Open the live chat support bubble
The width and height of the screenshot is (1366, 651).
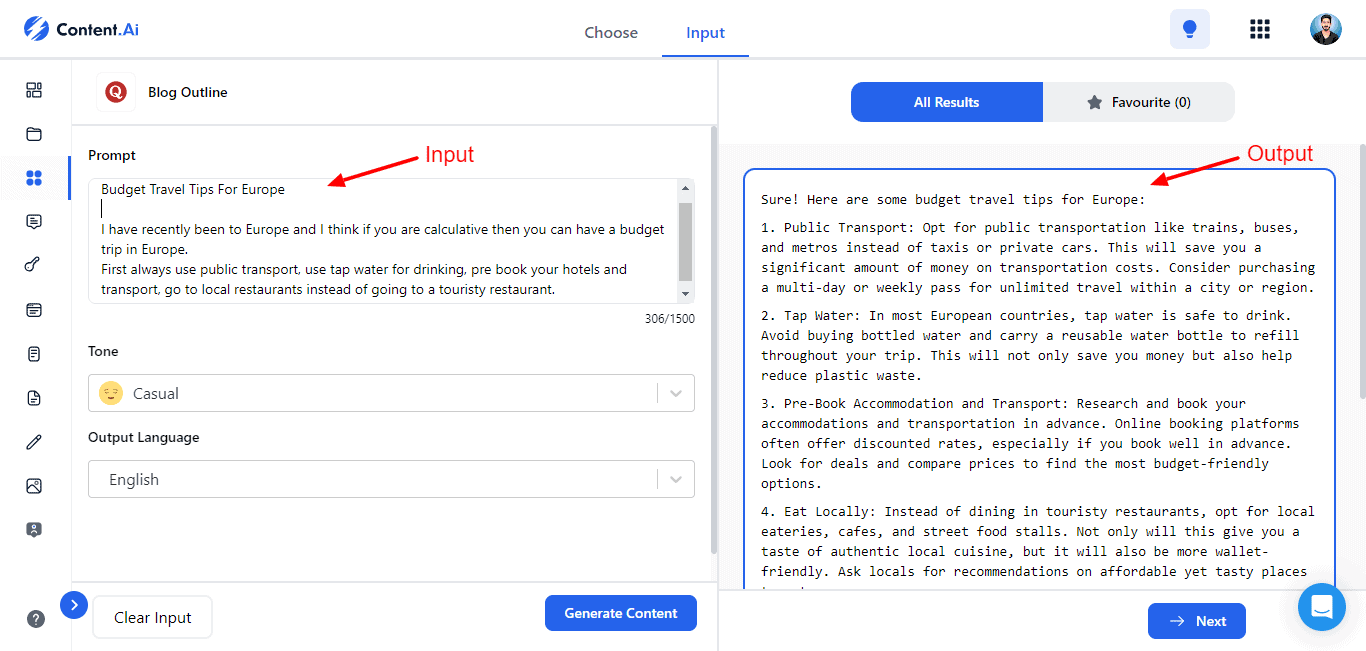coord(1321,606)
